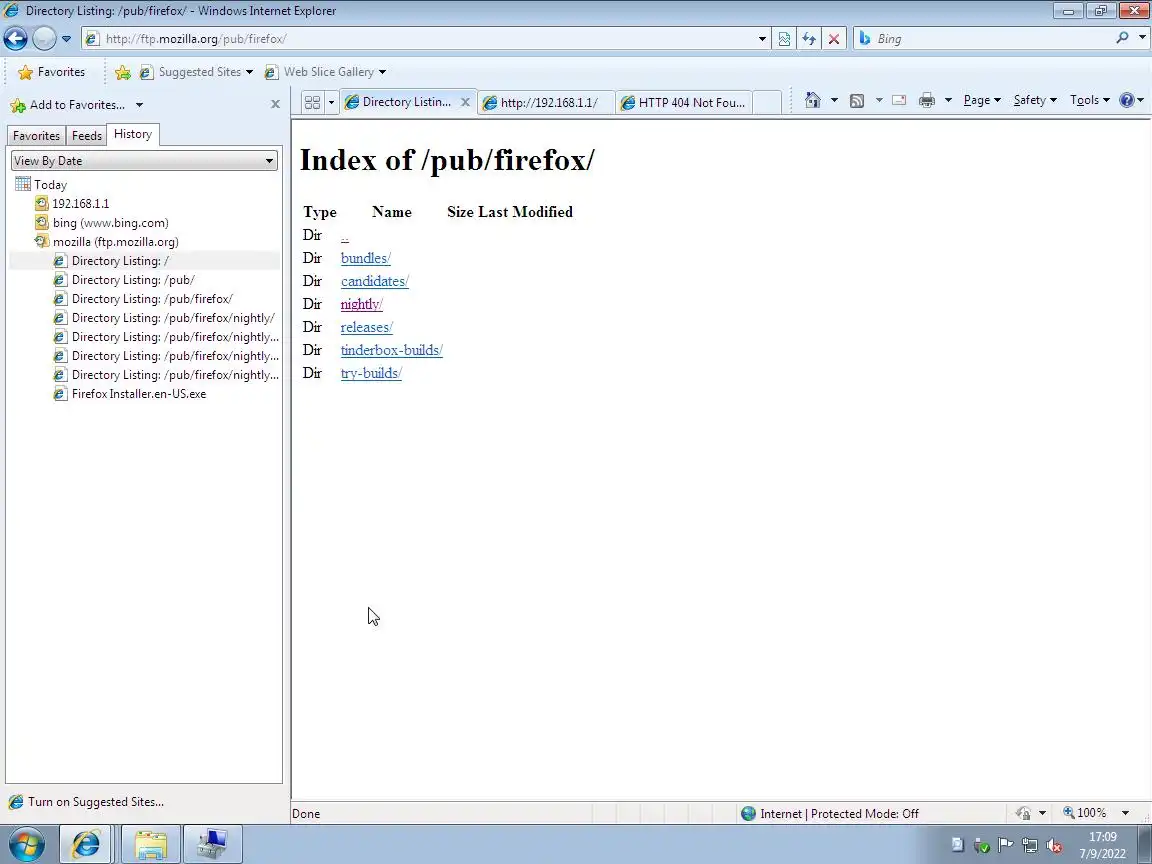Click the search magnifier icon
The width and height of the screenshot is (1152, 864).
1122,37
